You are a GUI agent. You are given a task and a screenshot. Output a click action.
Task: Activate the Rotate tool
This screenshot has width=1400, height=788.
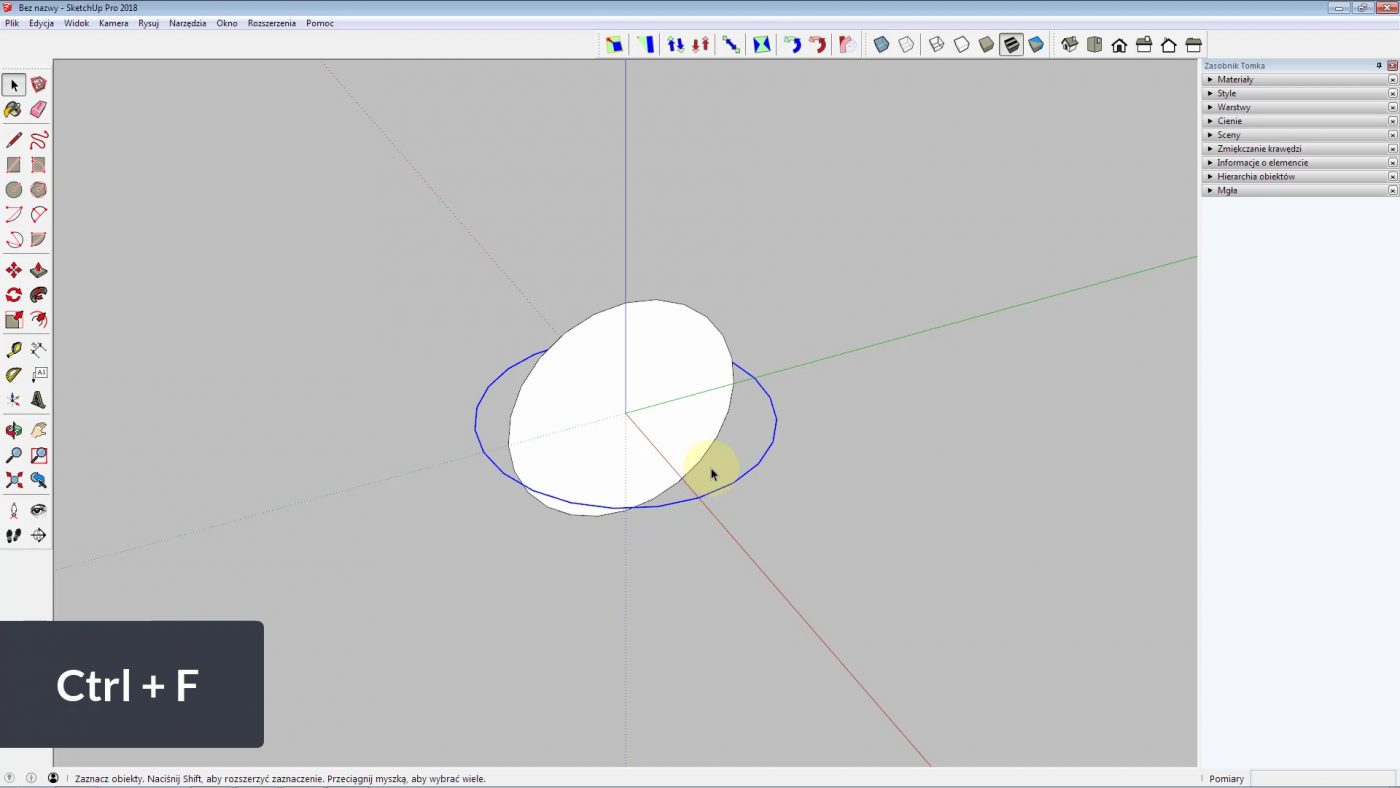pos(13,294)
